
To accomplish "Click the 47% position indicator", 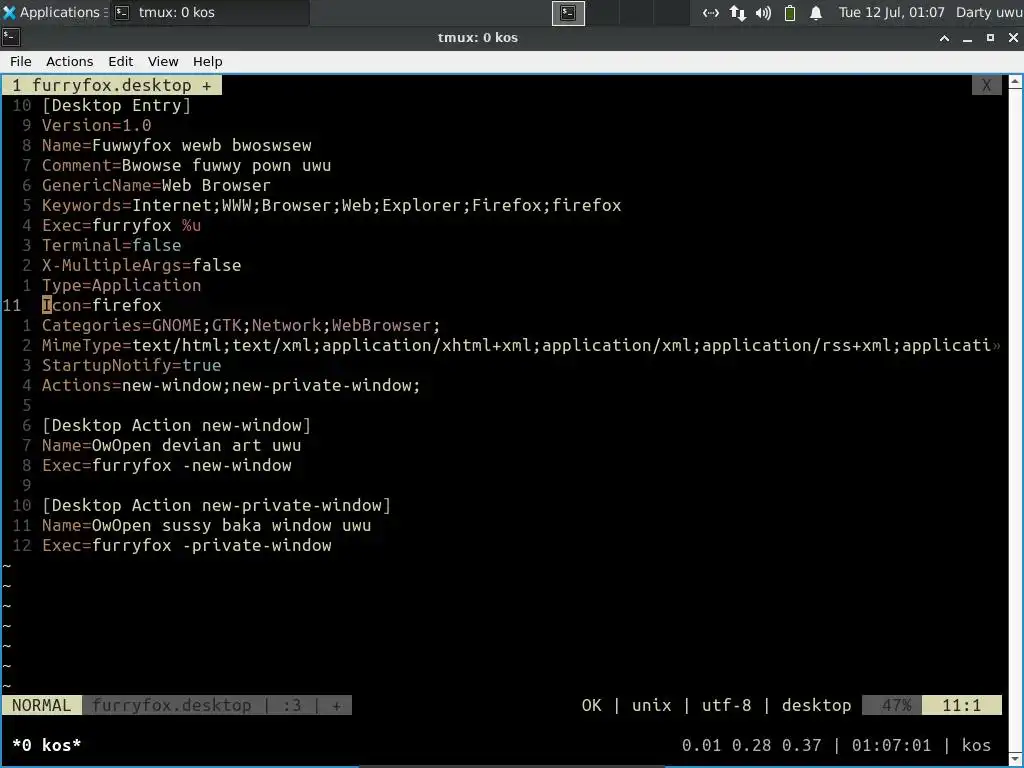I will point(892,705).
